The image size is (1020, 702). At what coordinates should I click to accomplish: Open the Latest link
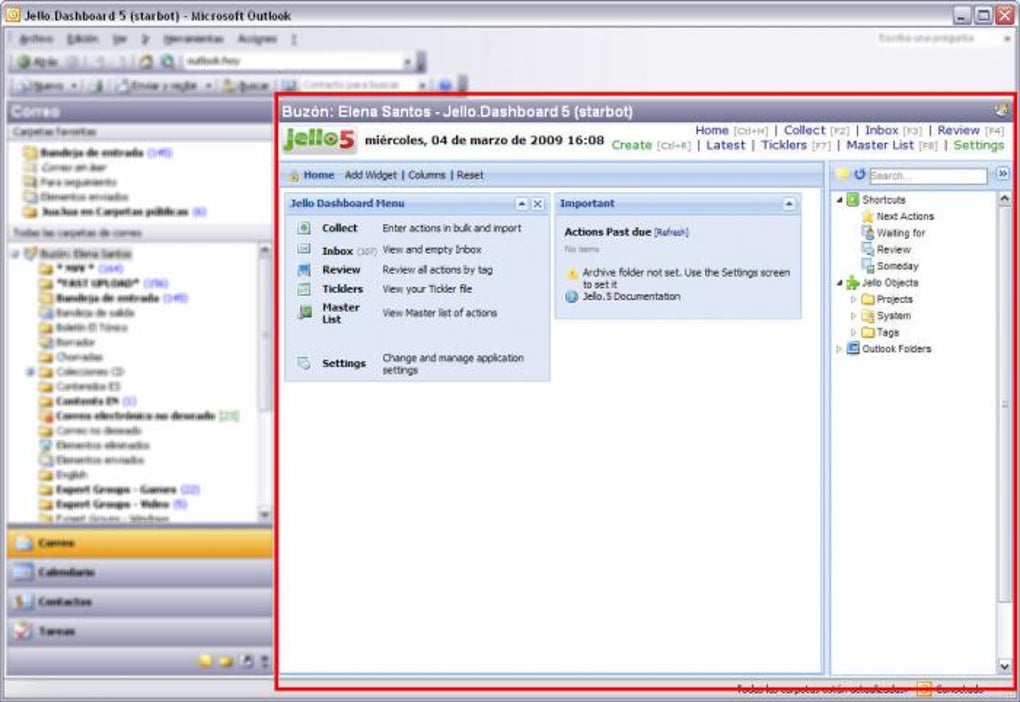[725, 145]
